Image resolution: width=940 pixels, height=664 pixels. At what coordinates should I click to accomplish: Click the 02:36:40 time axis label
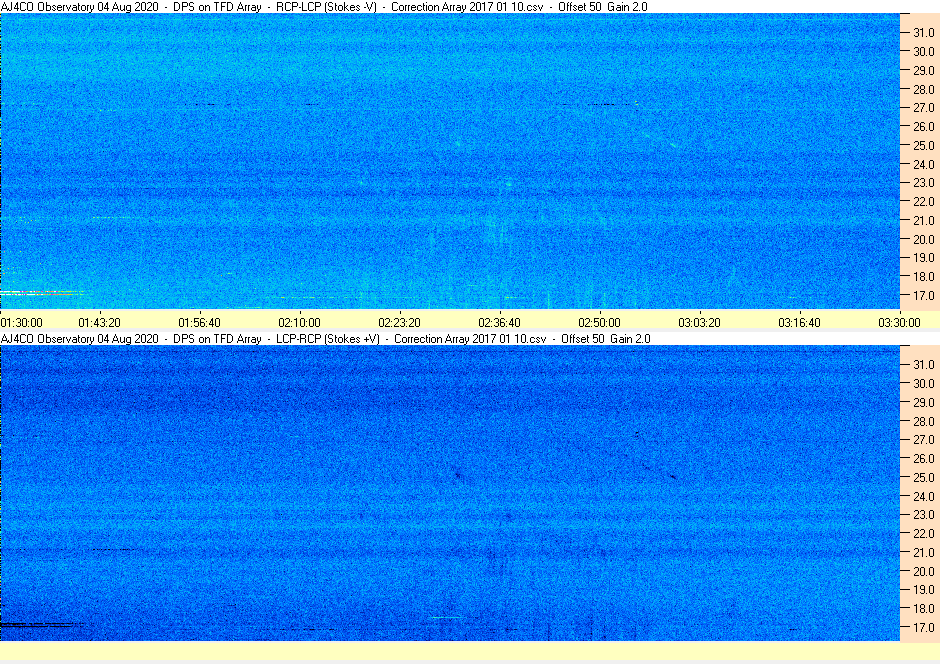(x=499, y=322)
